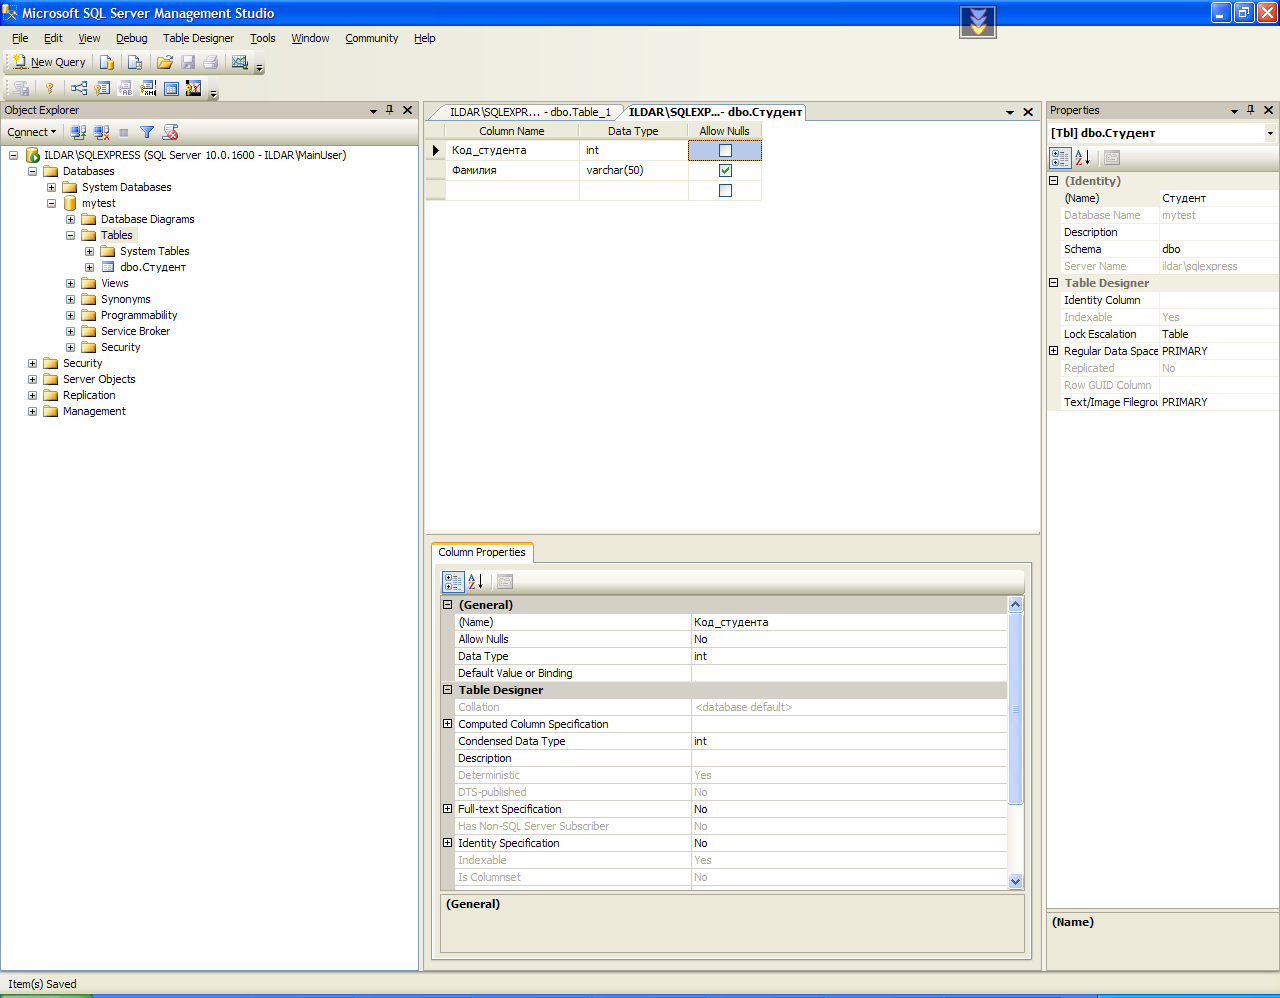Expand Regular Data Space Specification property
Viewport: 1280px width, 998px height.
[x=1053, y=351]
